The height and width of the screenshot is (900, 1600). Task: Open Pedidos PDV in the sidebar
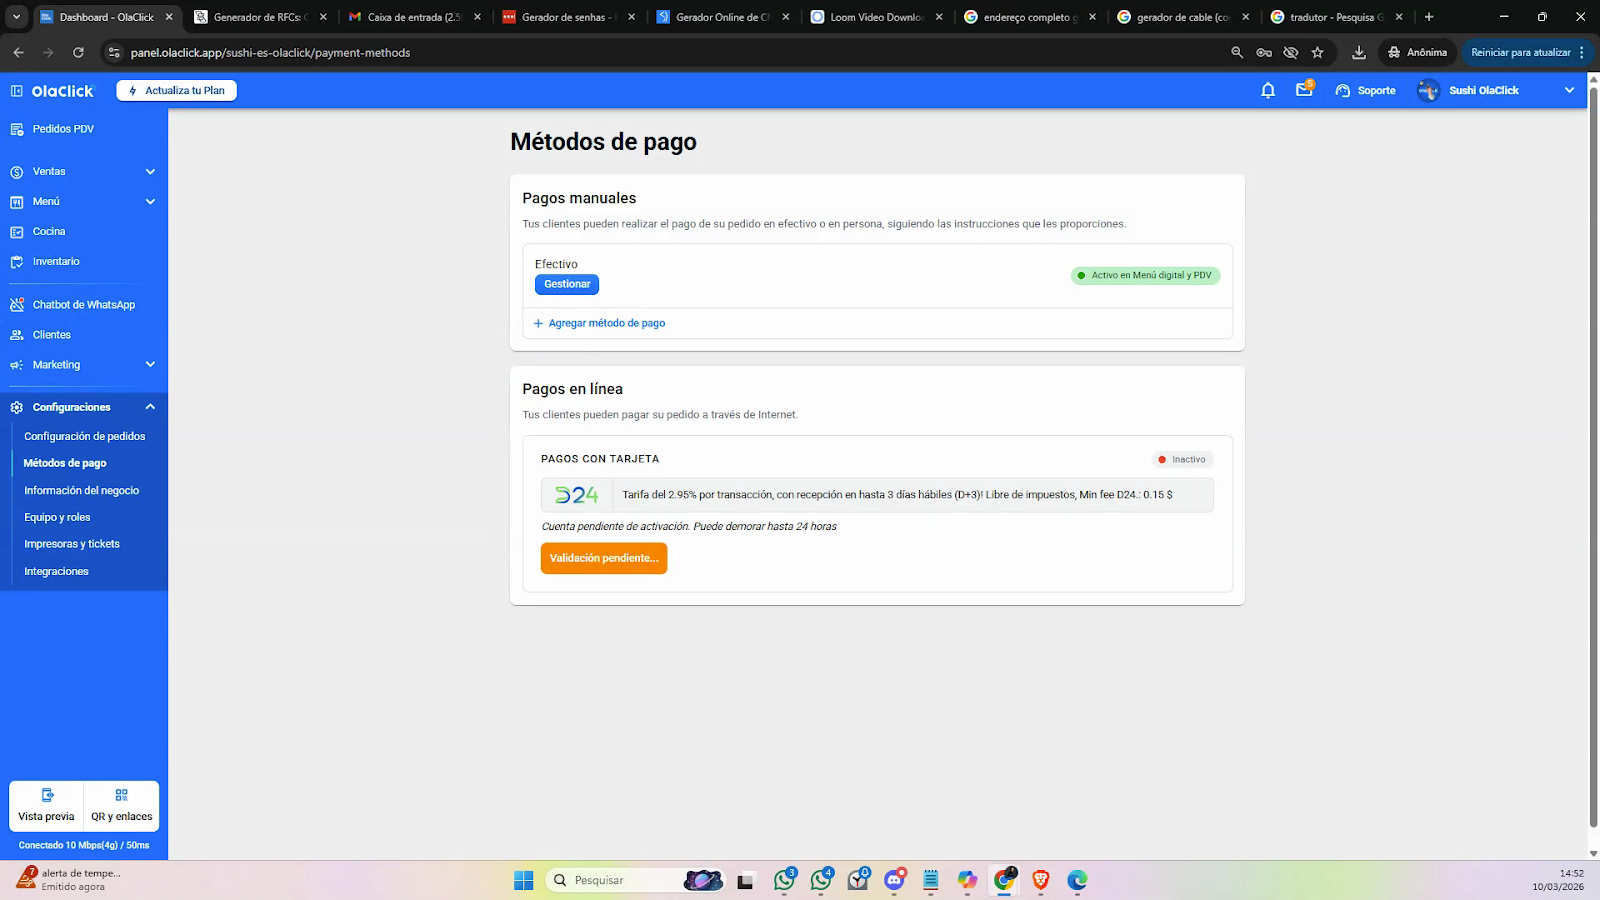click(x=63, y=129)
